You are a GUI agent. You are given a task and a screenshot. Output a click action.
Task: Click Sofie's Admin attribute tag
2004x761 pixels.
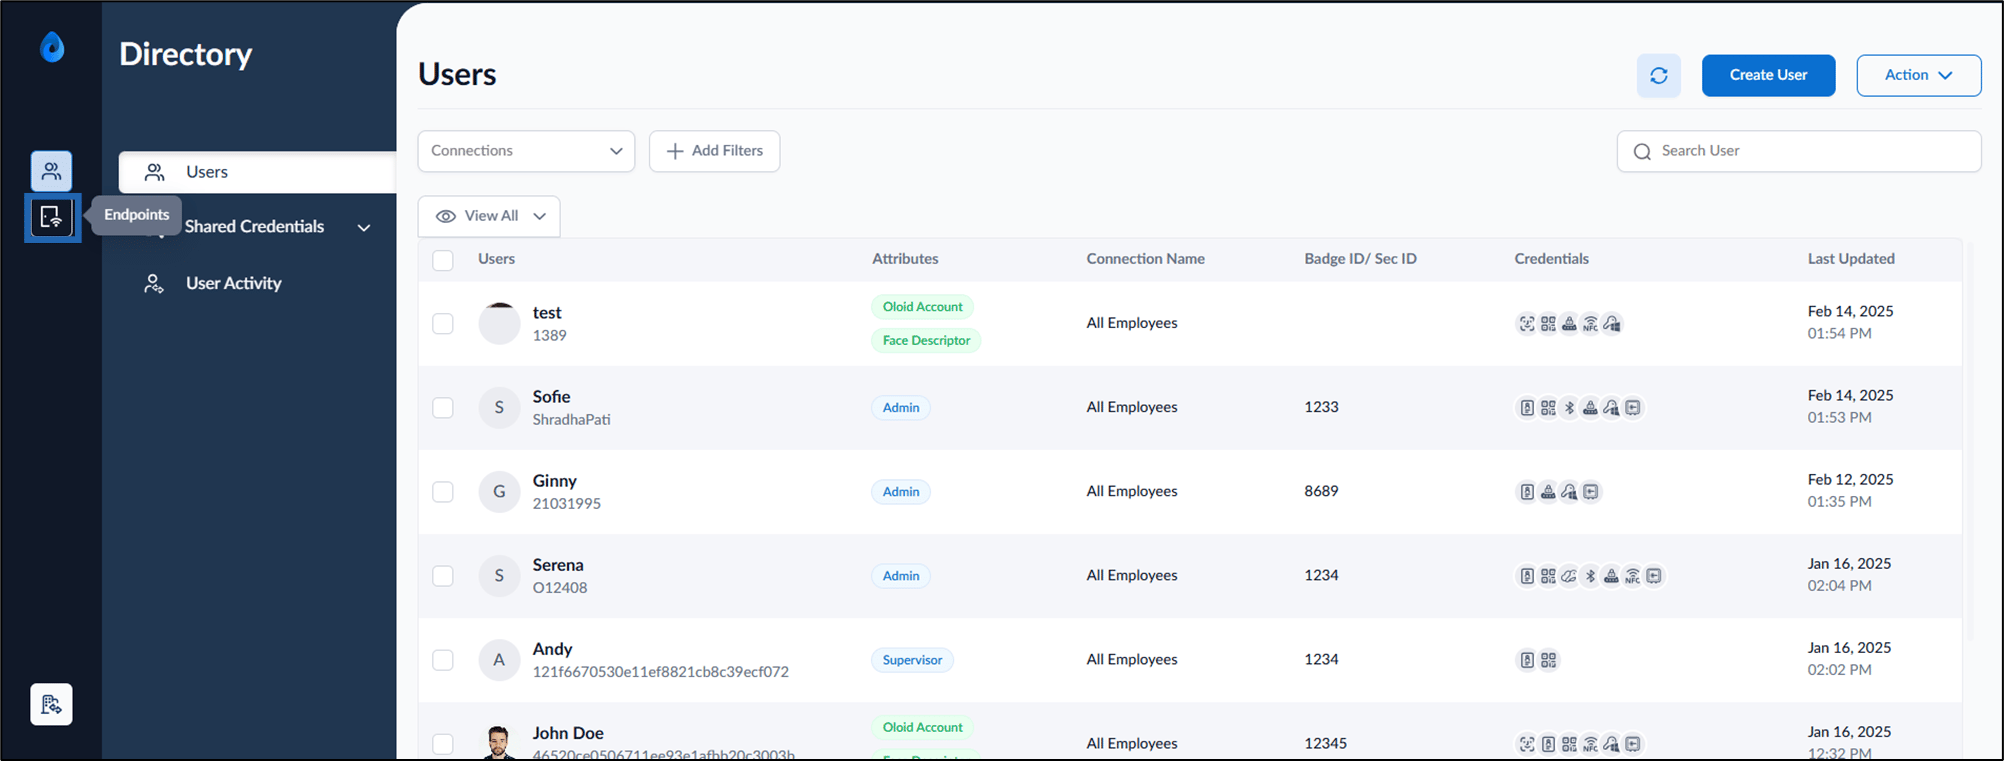(901, 408)
